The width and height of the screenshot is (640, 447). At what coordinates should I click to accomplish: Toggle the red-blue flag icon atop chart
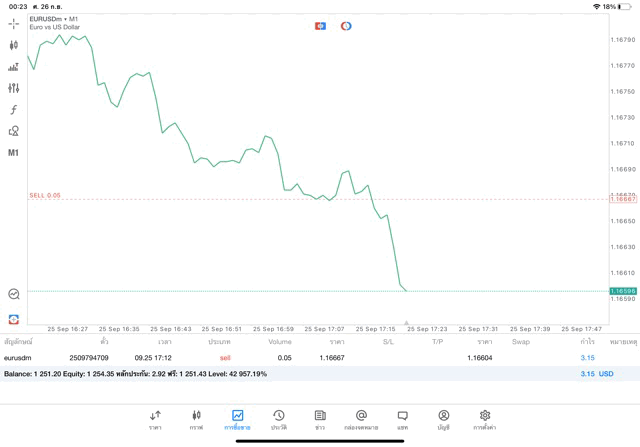pos(320,26)
